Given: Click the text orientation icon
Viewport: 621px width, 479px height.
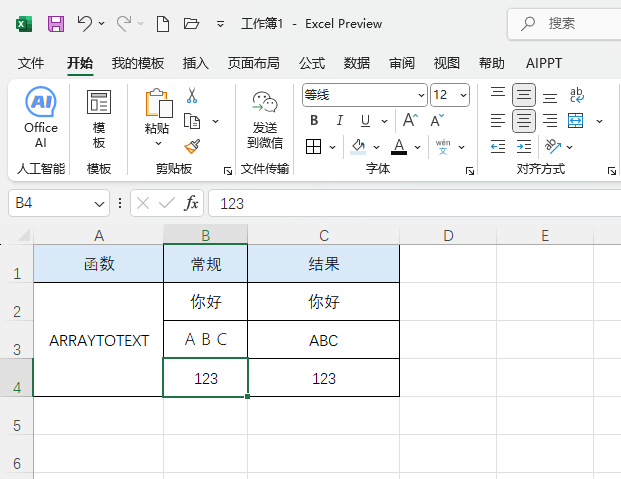Looking at the screenshot, I should coord(552,147).
